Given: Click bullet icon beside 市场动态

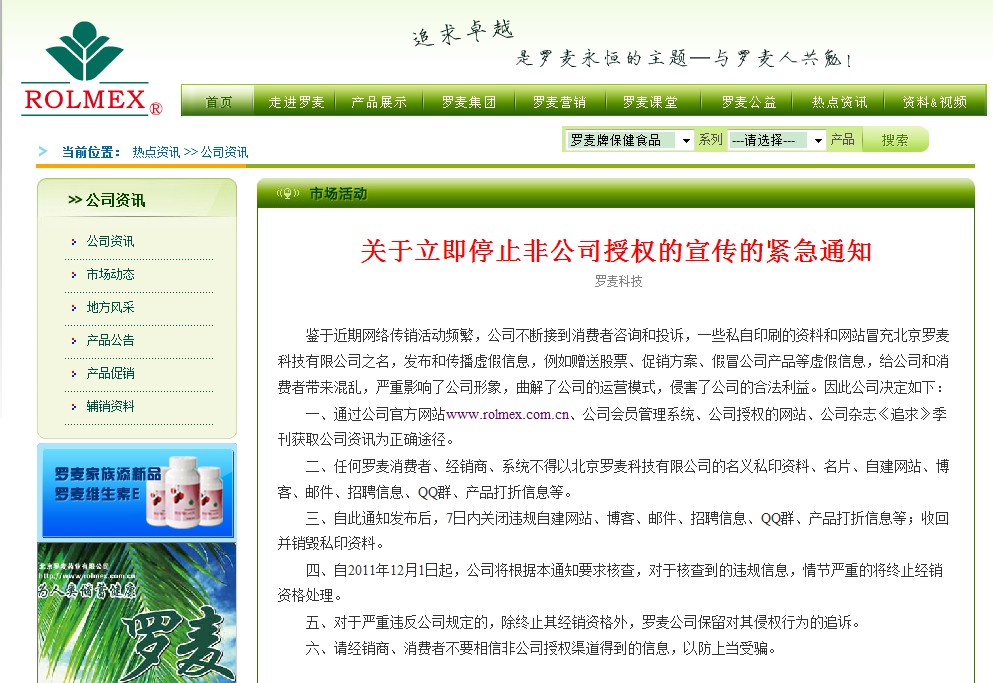Looking at the screenshot, I should point(74,275).
